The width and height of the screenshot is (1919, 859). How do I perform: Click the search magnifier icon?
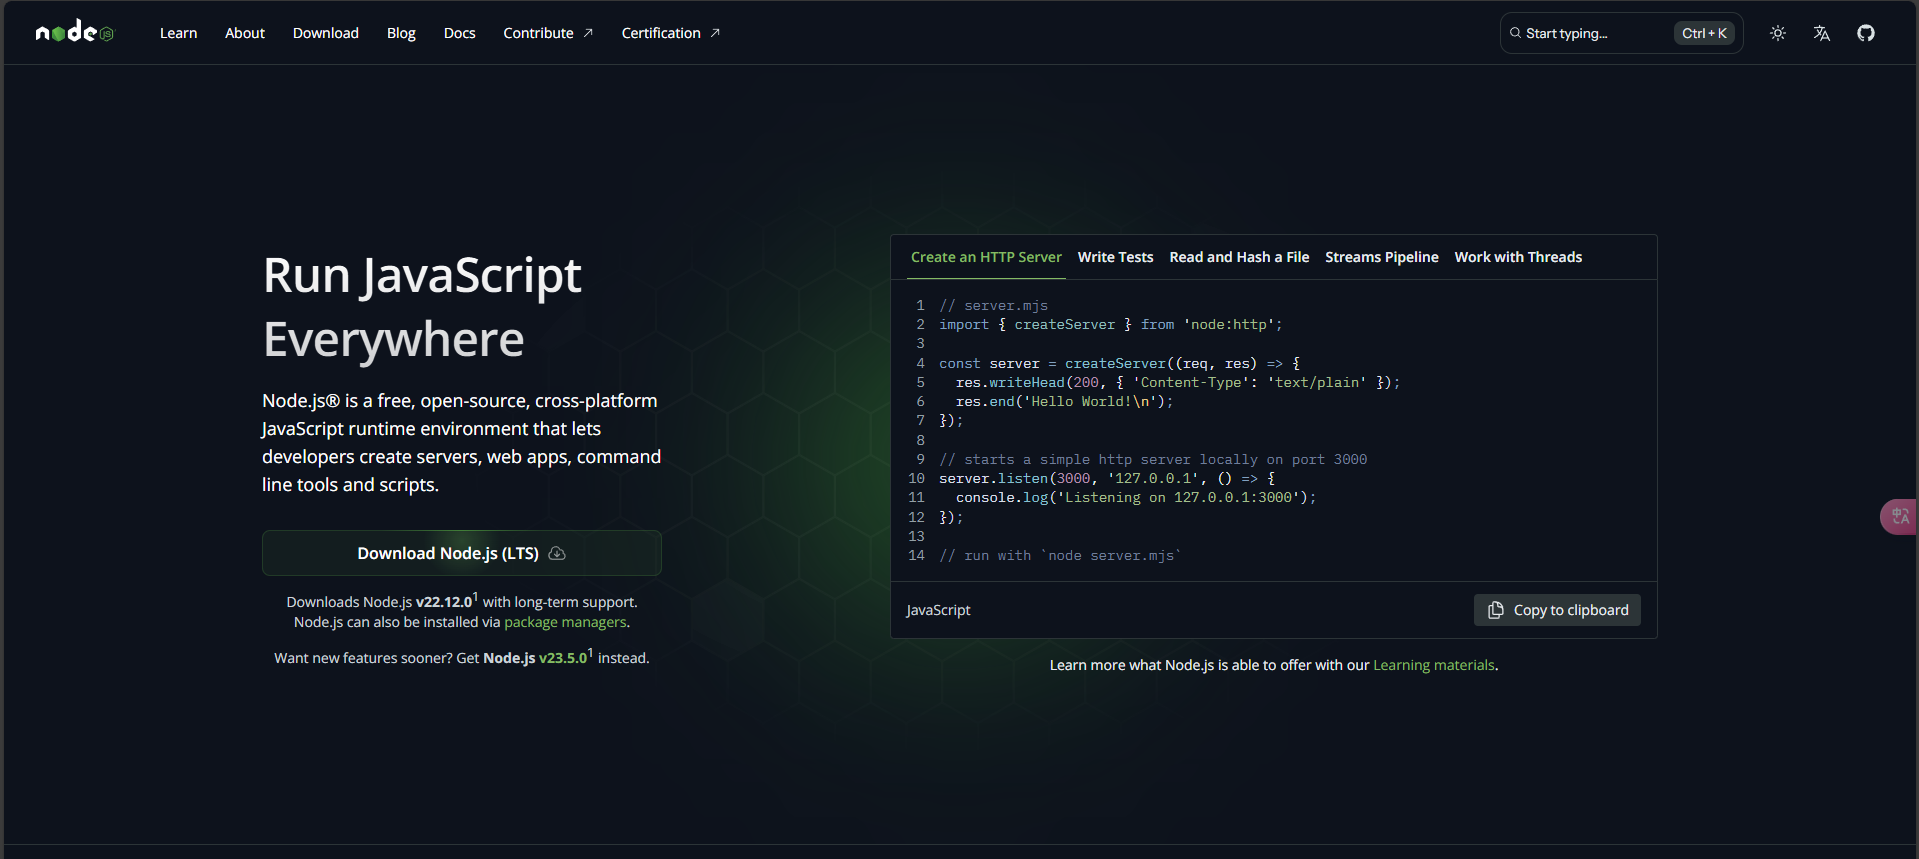[x=1515, y=33]
